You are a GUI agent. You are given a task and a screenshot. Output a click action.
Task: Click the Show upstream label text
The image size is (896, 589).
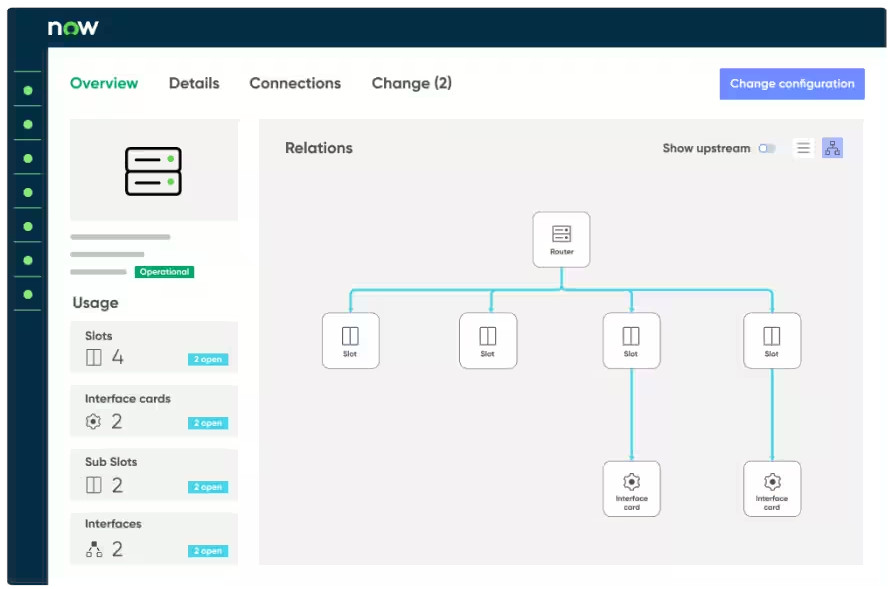tap(706, 149)
